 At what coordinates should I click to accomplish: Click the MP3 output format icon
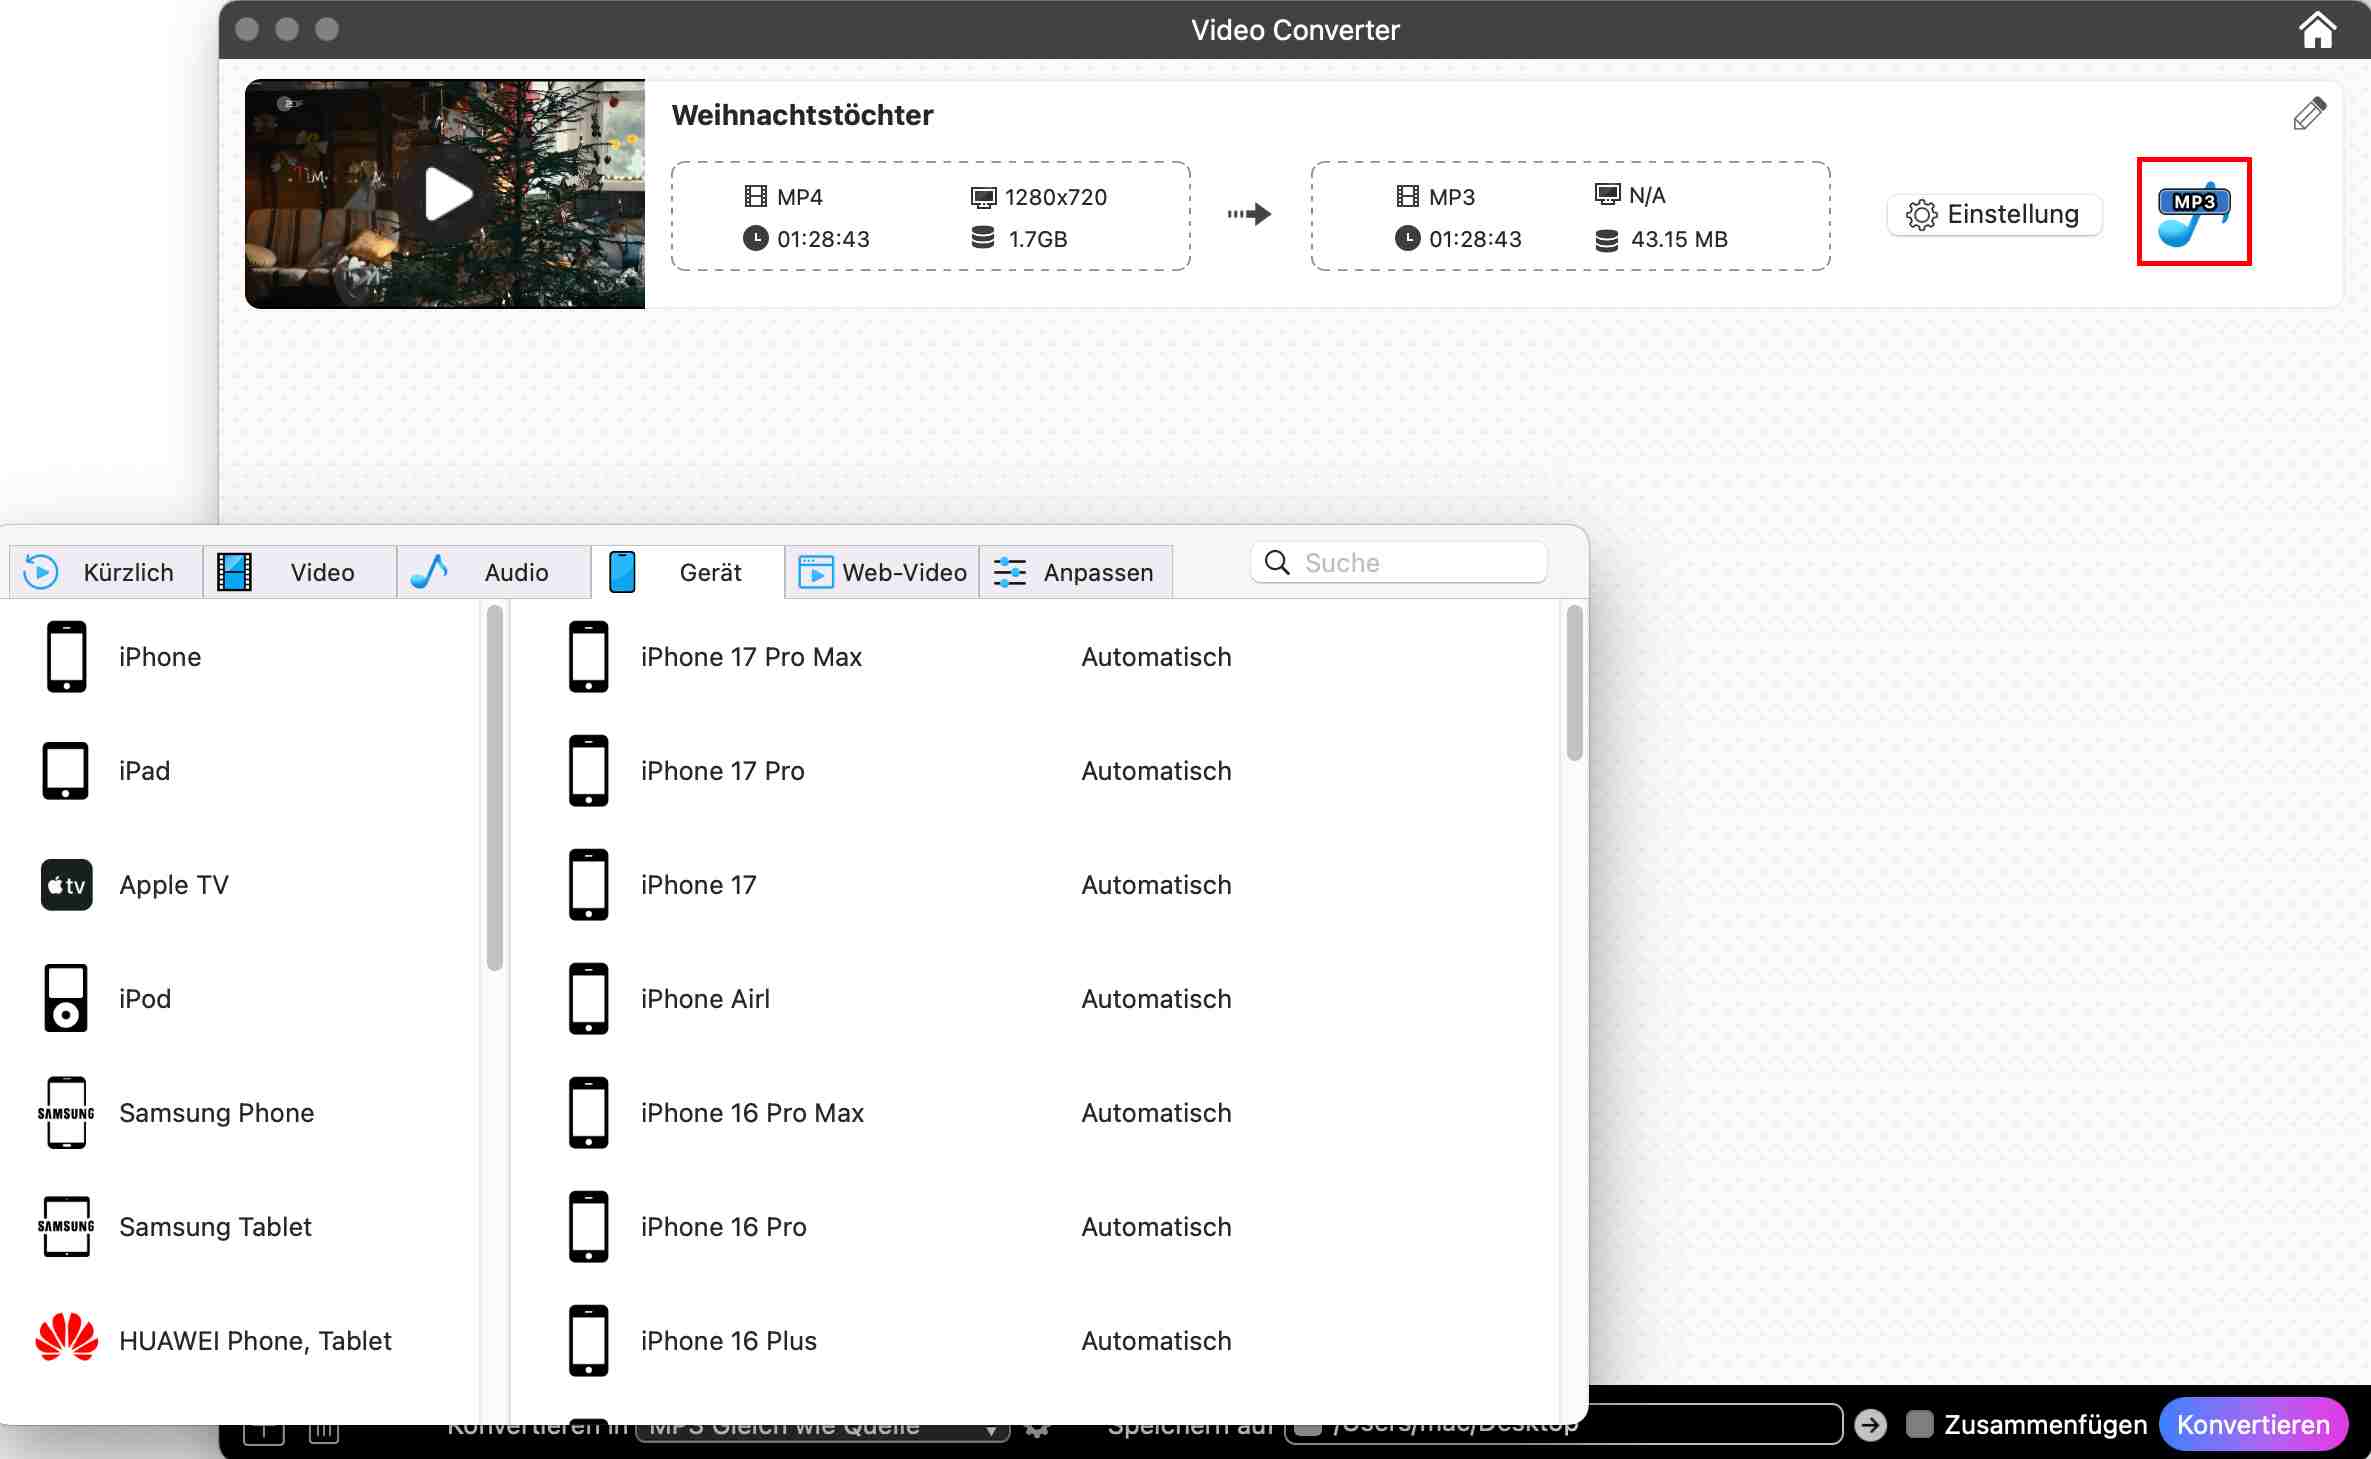pyautogui.click(x=2193, y=212)
